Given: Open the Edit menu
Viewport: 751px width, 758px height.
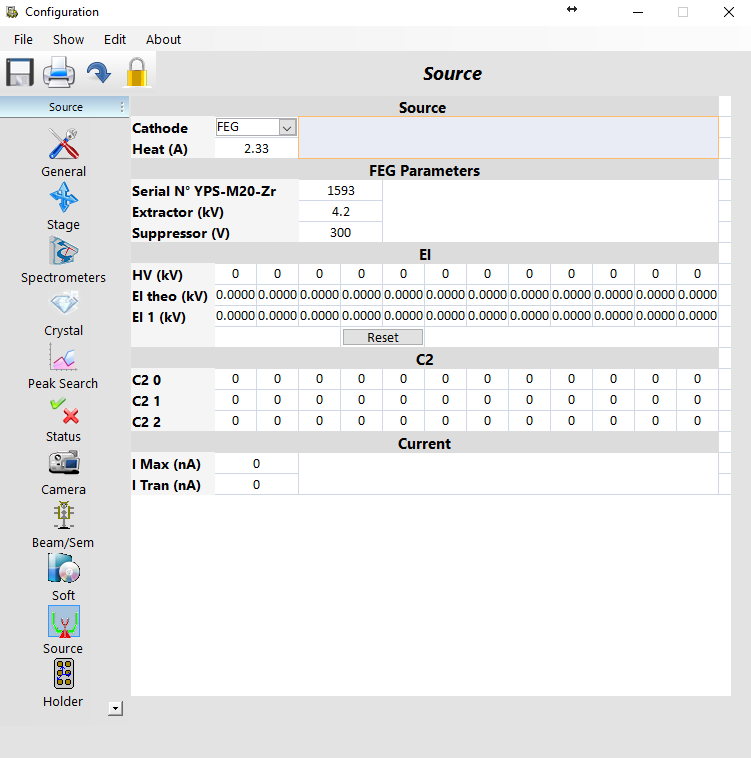Looking at the screenshot, I should point(115,39).
